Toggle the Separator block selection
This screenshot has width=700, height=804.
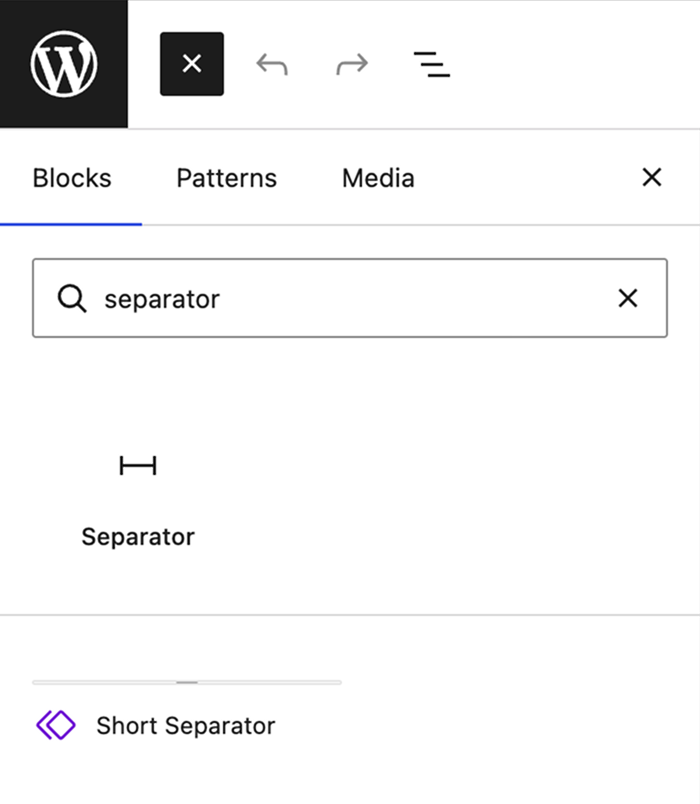click(x=138, y=490)
